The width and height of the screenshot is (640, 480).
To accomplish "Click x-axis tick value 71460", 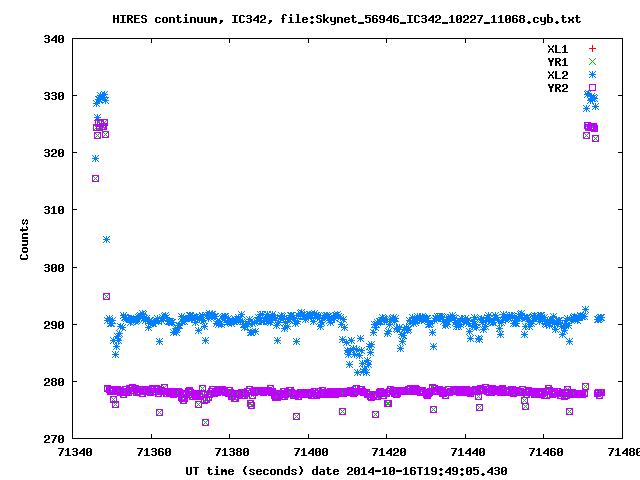I will tap(546, 452).
